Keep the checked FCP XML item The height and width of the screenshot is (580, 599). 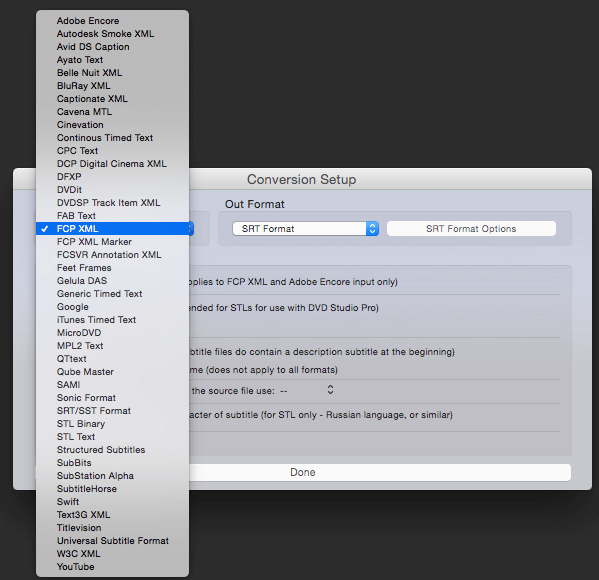(112, 228)
